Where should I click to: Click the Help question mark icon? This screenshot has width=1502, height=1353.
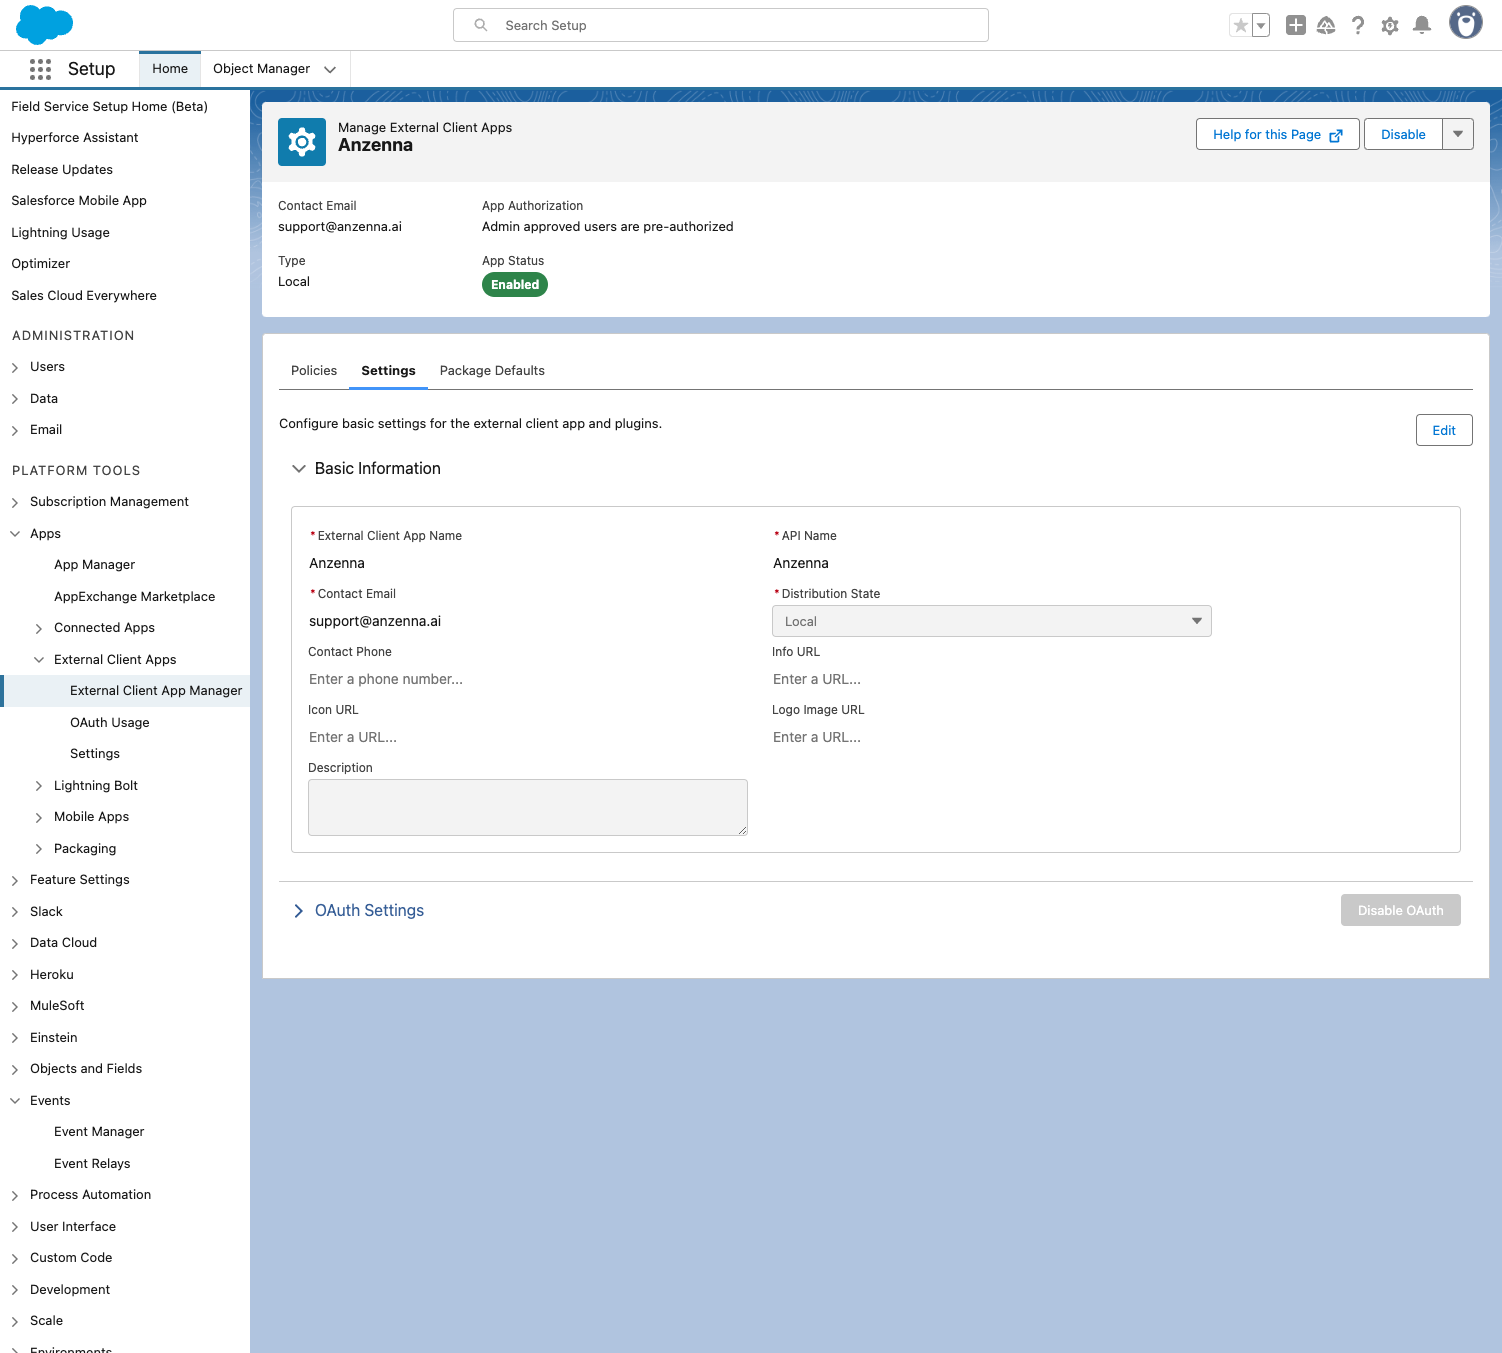(1357, 26)
